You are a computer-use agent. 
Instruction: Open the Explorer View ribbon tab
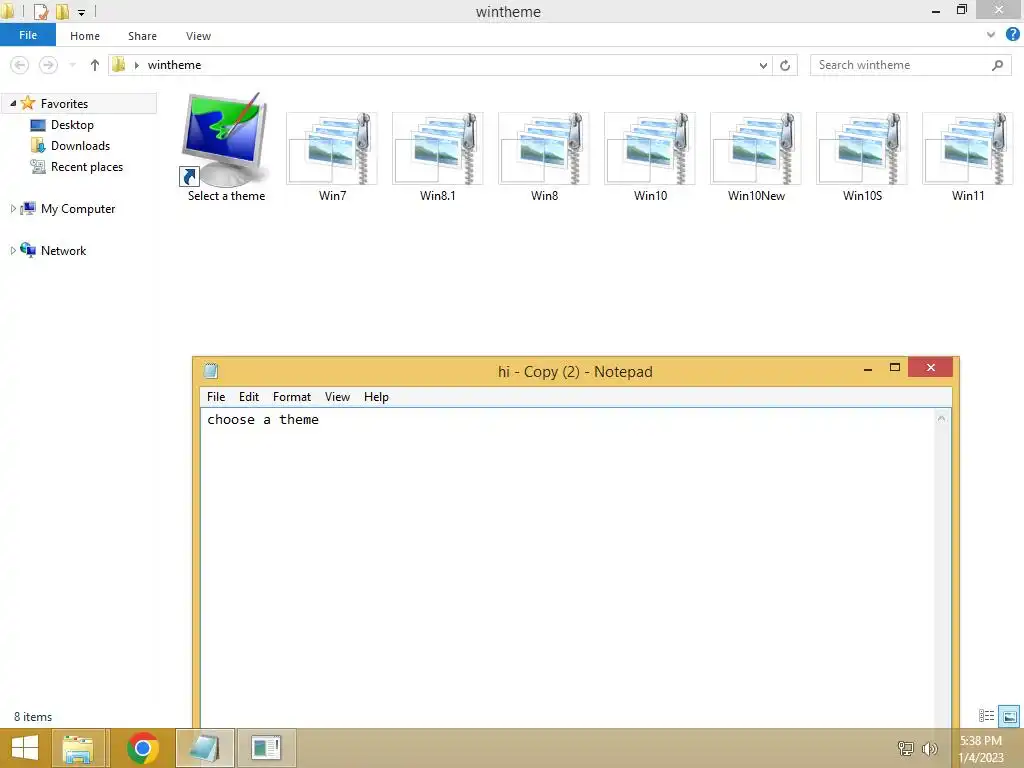[x=198, y=36]
